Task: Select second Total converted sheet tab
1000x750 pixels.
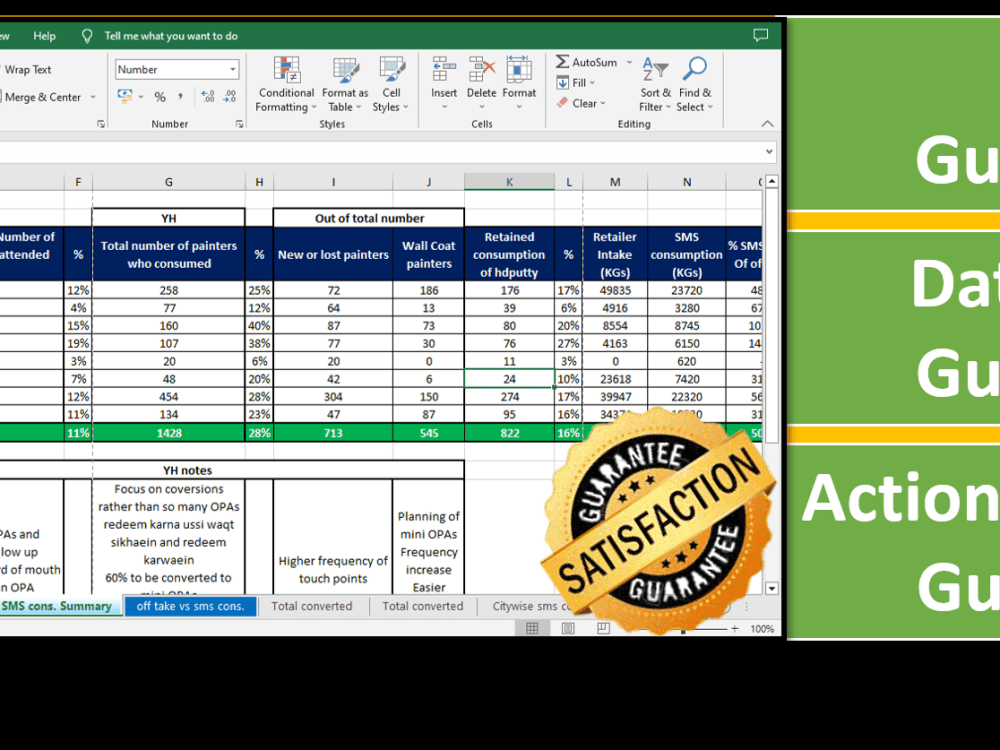Action: [423, 607]
